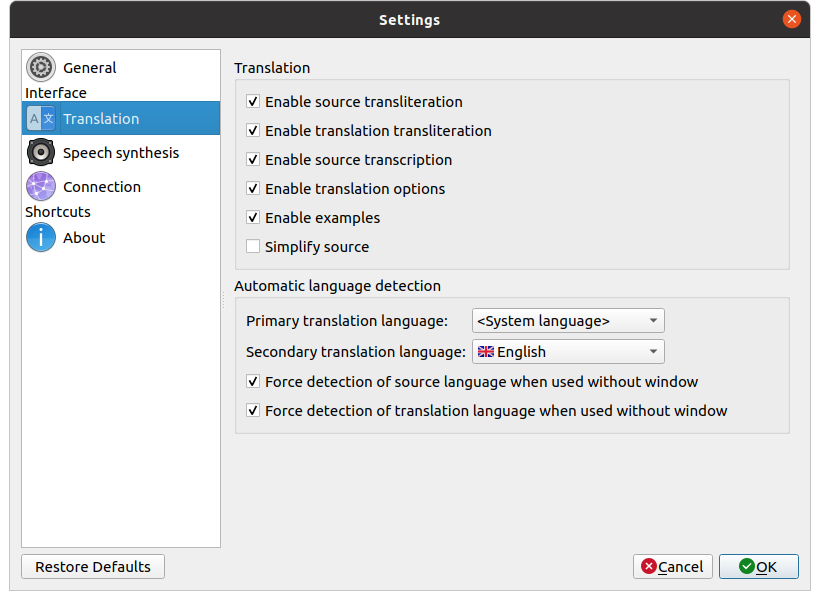This screenshot has height=600, width=820.
Task: Expand Secondary translation language dropdown arrow
Action: 653,352
